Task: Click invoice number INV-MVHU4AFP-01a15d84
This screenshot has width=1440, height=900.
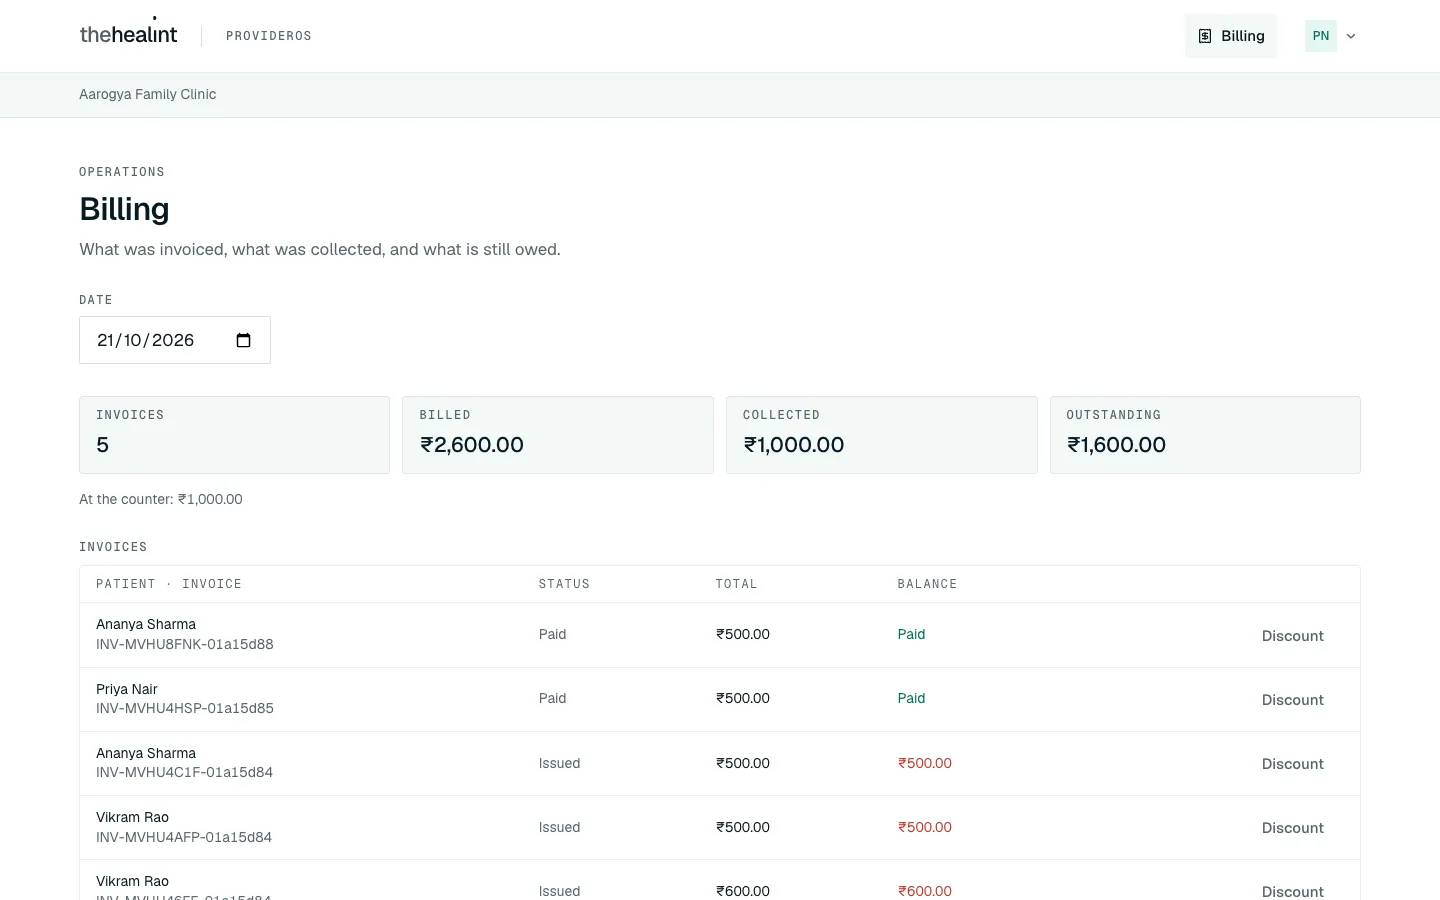Action: click(x=184, y=837)
